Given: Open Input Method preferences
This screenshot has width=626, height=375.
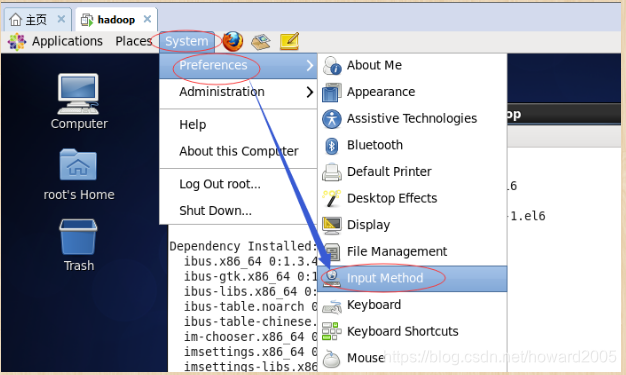Looking at the screenshot, I should point(412,278).
